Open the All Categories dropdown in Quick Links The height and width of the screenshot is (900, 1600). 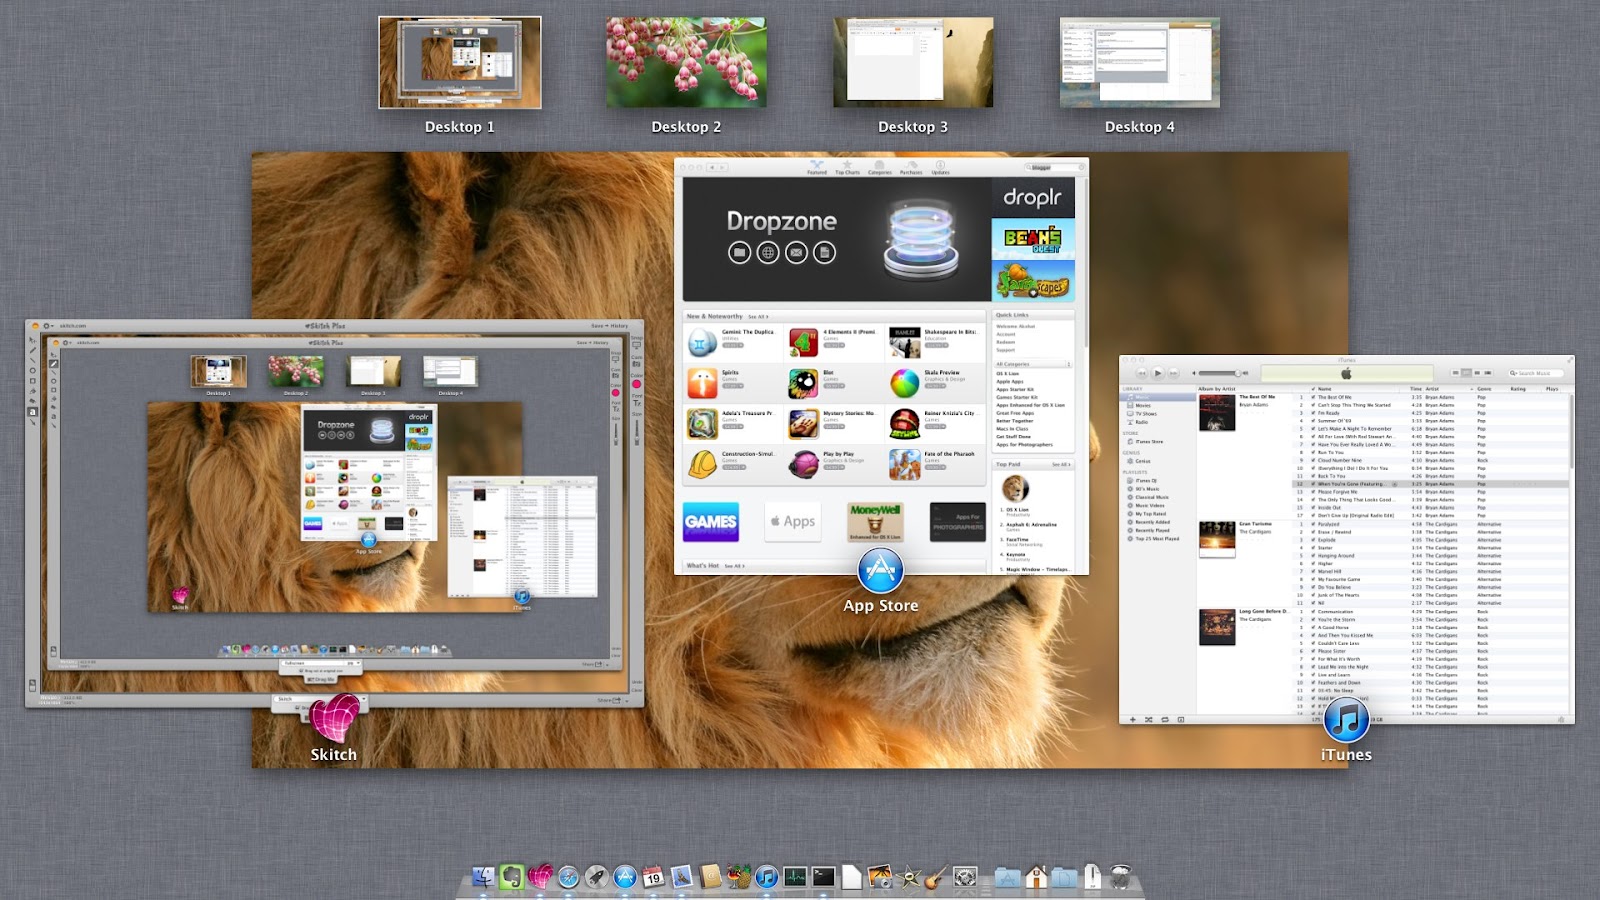(1031, 364)
